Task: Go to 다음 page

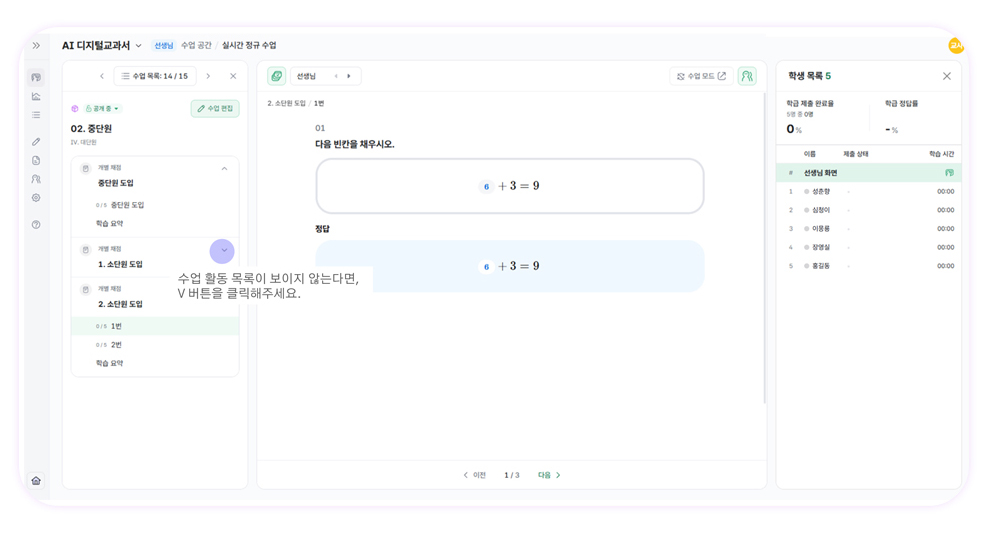Action: point(549,475)
